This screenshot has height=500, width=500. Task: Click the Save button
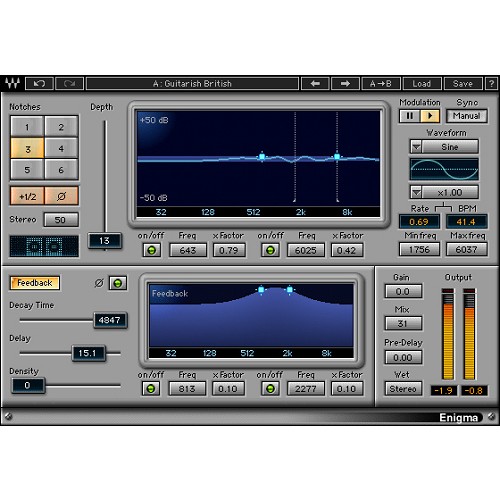[463, 83]
